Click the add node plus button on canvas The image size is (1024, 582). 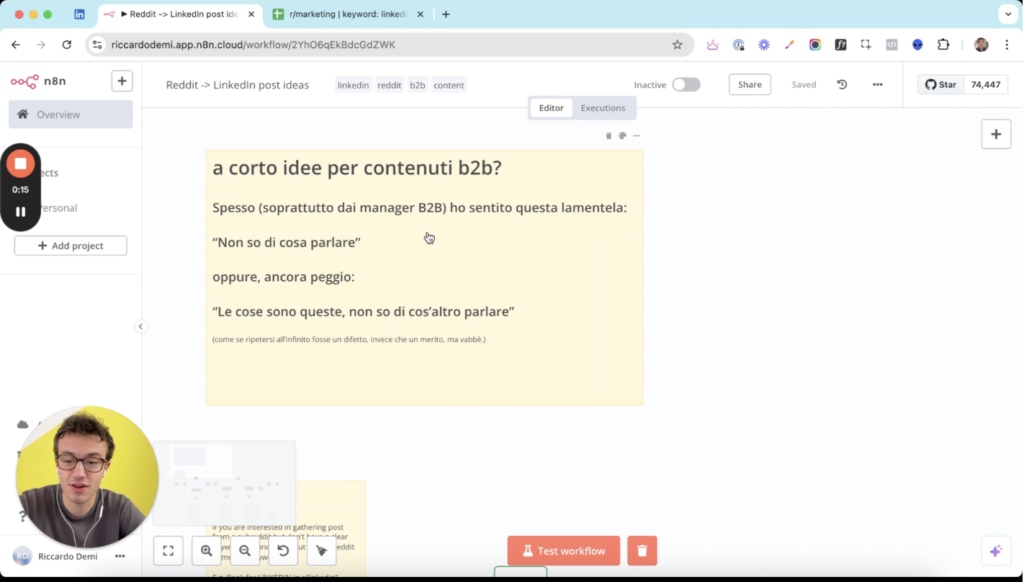[x=995, y=135]
